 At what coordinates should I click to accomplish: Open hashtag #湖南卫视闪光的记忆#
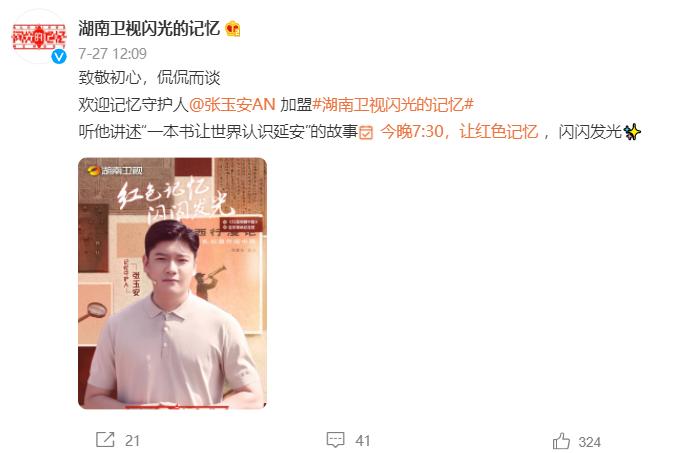(x=393, y=104)
